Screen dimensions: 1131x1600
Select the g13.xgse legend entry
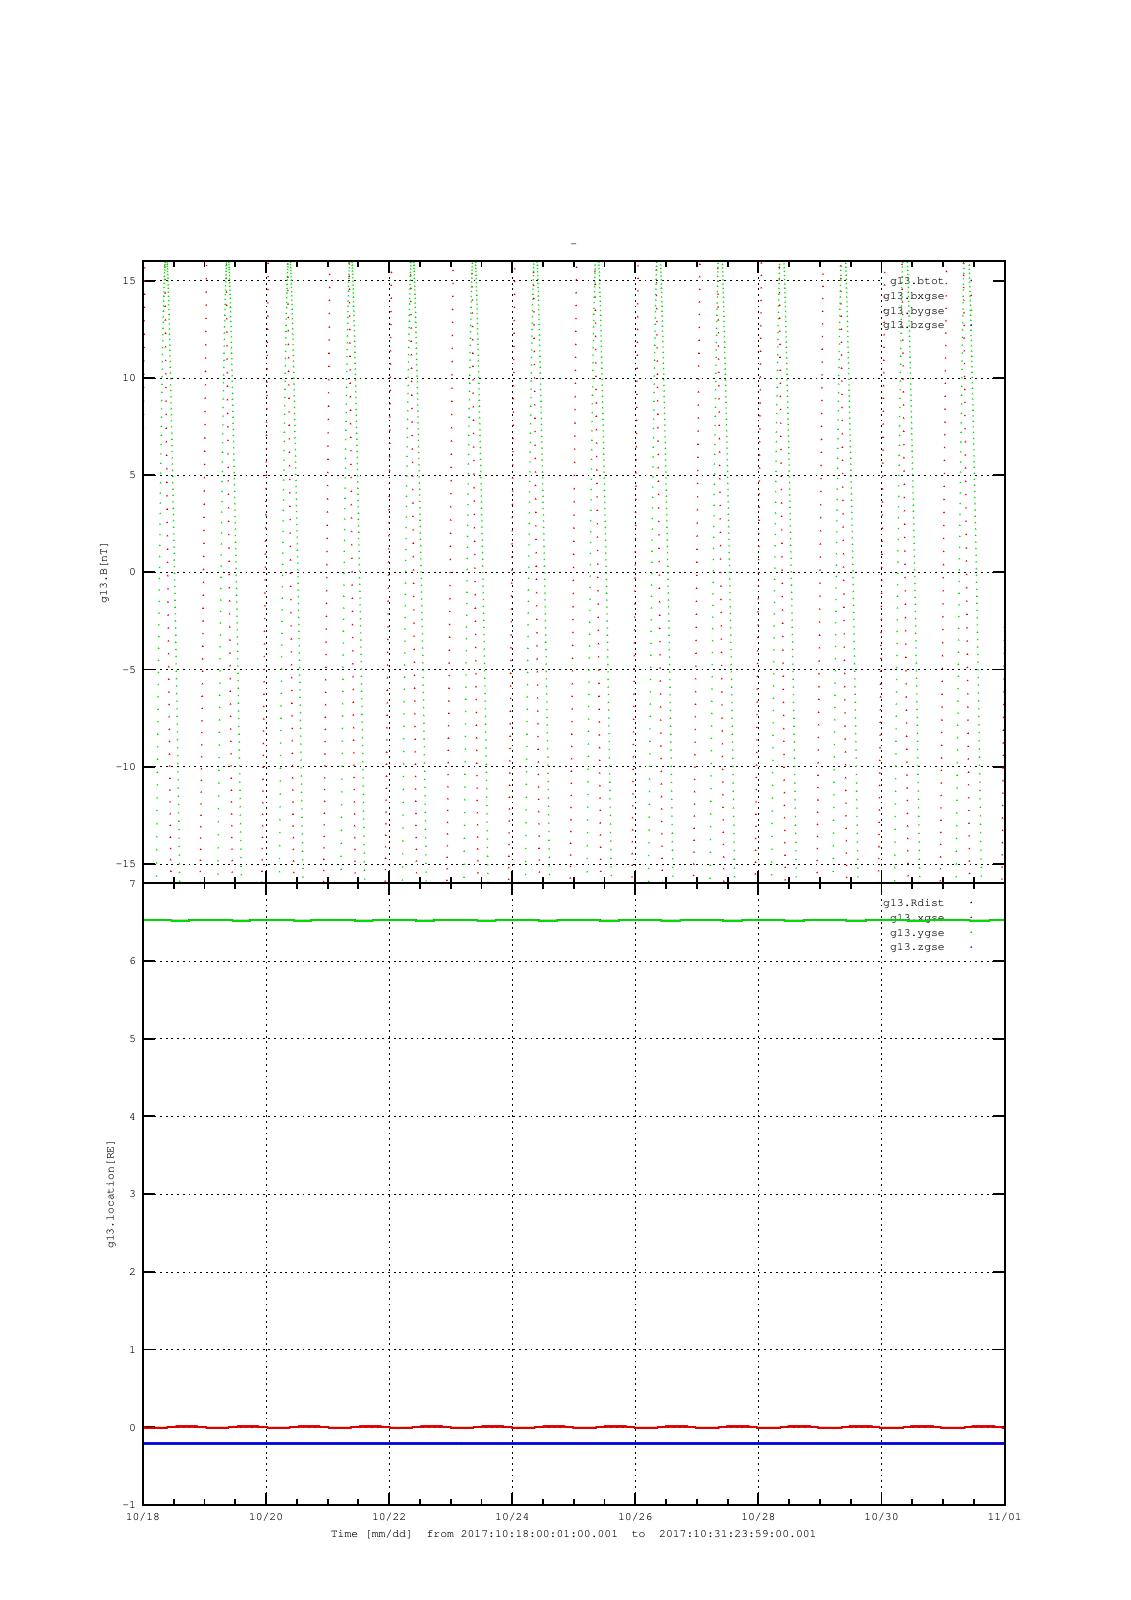pyautogui.click(x=917, y=918)
